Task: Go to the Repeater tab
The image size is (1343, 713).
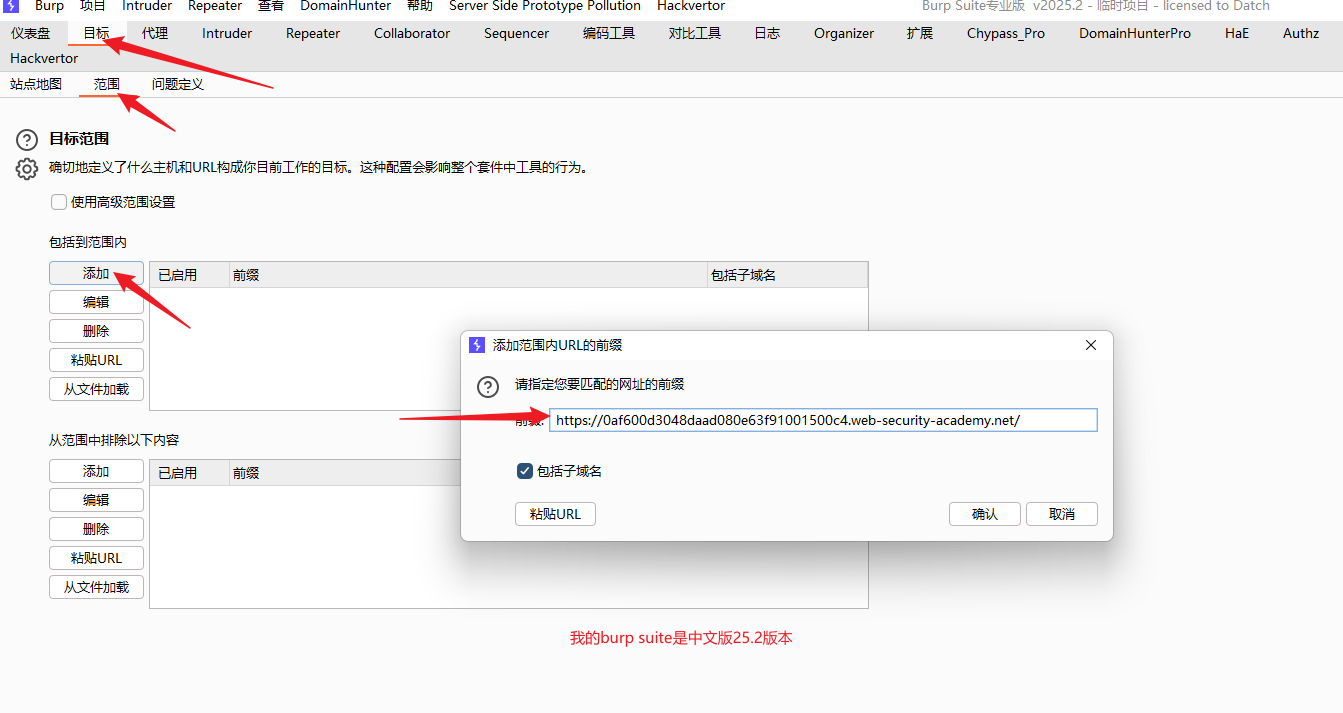Action: click(313, 33)
